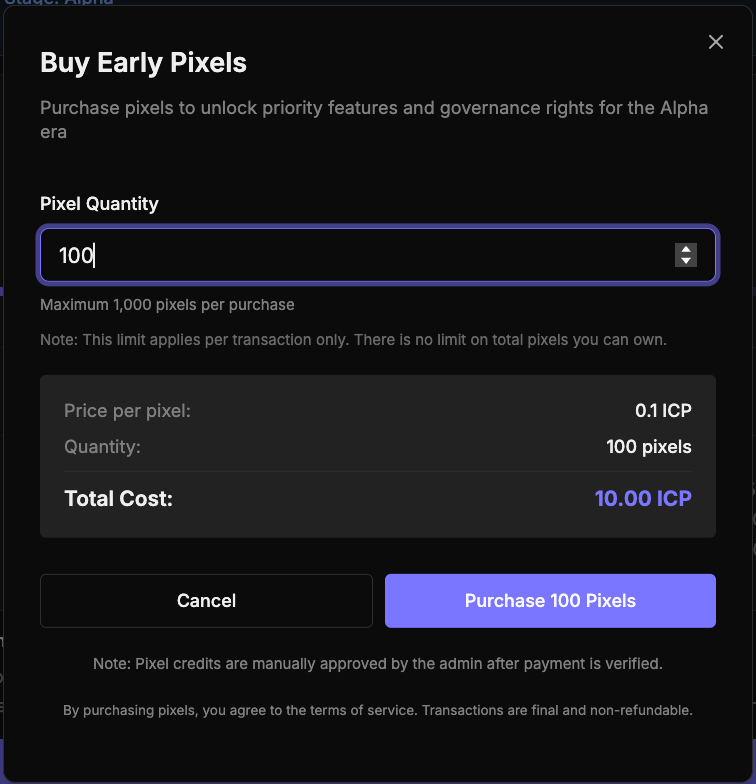
Task: Click the non-refundable transactions sentence
Action: tap(557, 711)
